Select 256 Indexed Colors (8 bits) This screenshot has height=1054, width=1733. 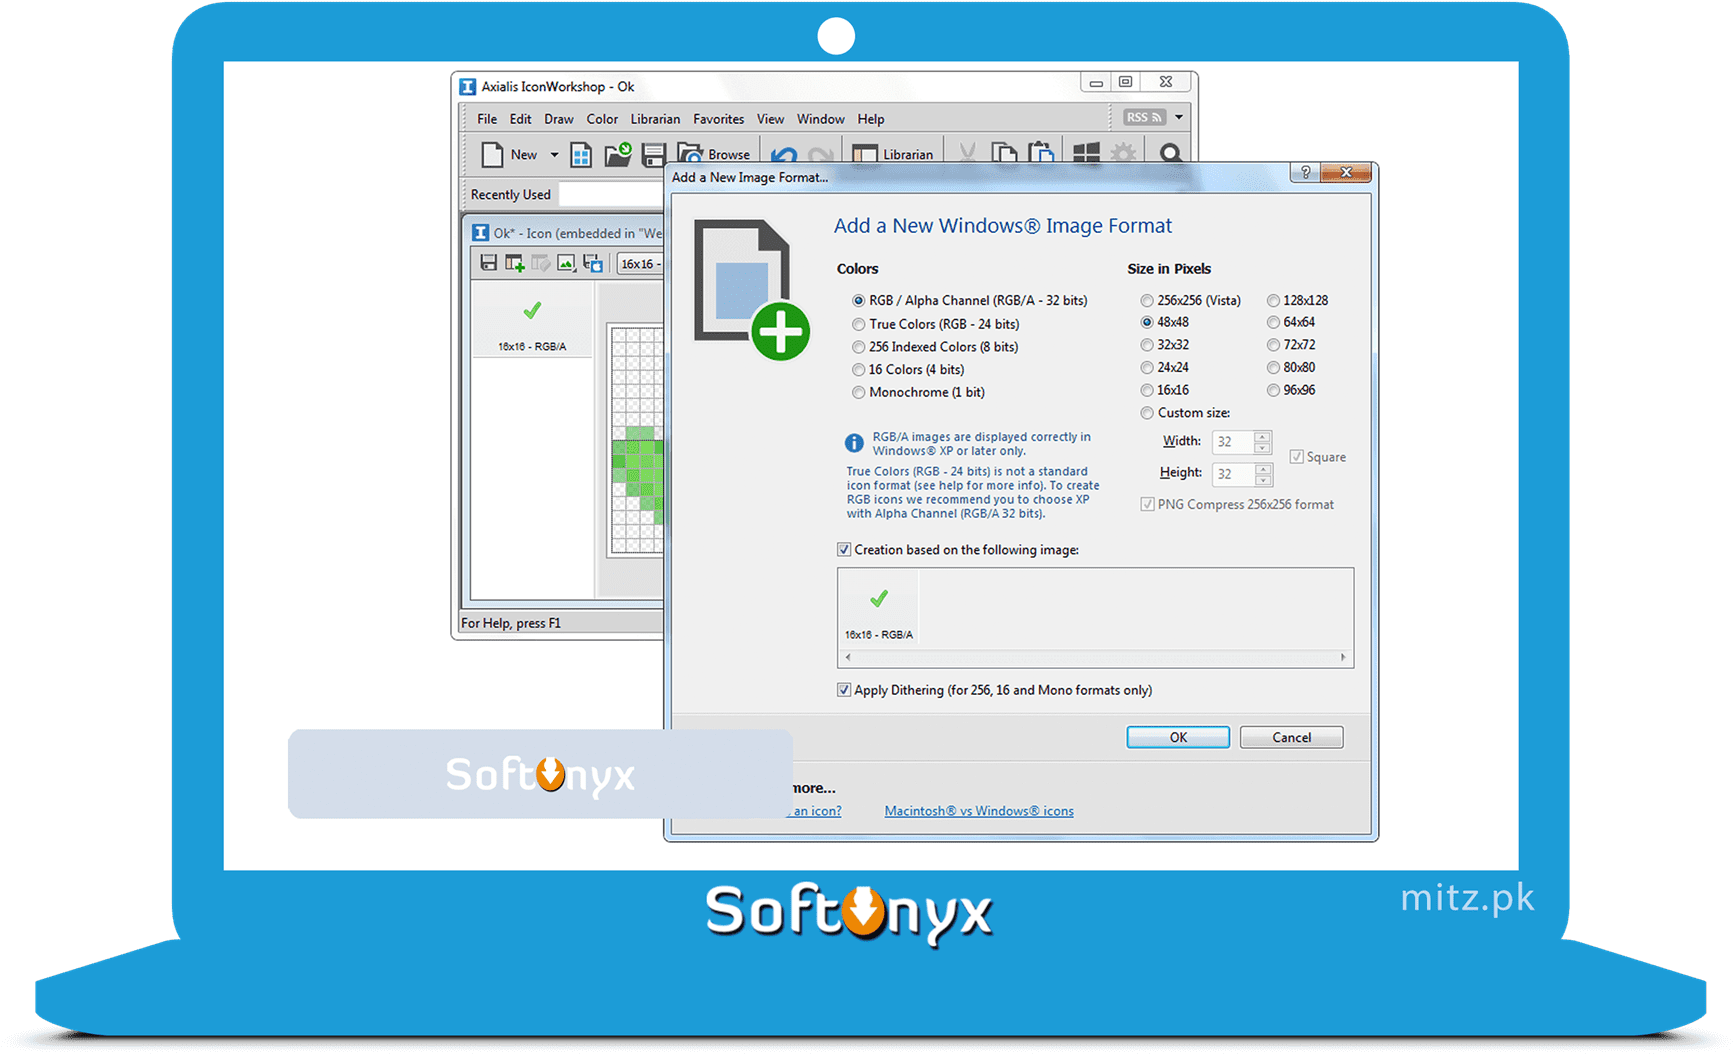click(935, 347)
